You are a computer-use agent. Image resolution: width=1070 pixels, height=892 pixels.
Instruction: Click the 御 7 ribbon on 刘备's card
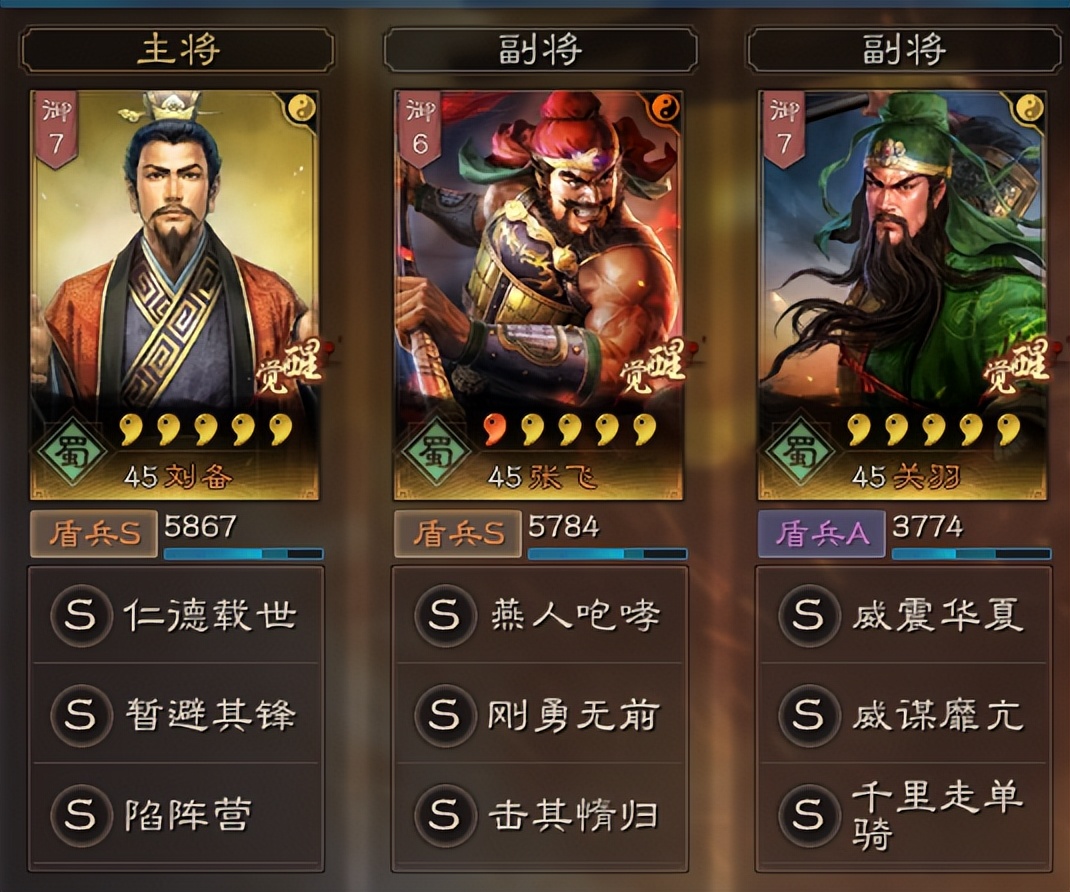[x=56, y=130]
